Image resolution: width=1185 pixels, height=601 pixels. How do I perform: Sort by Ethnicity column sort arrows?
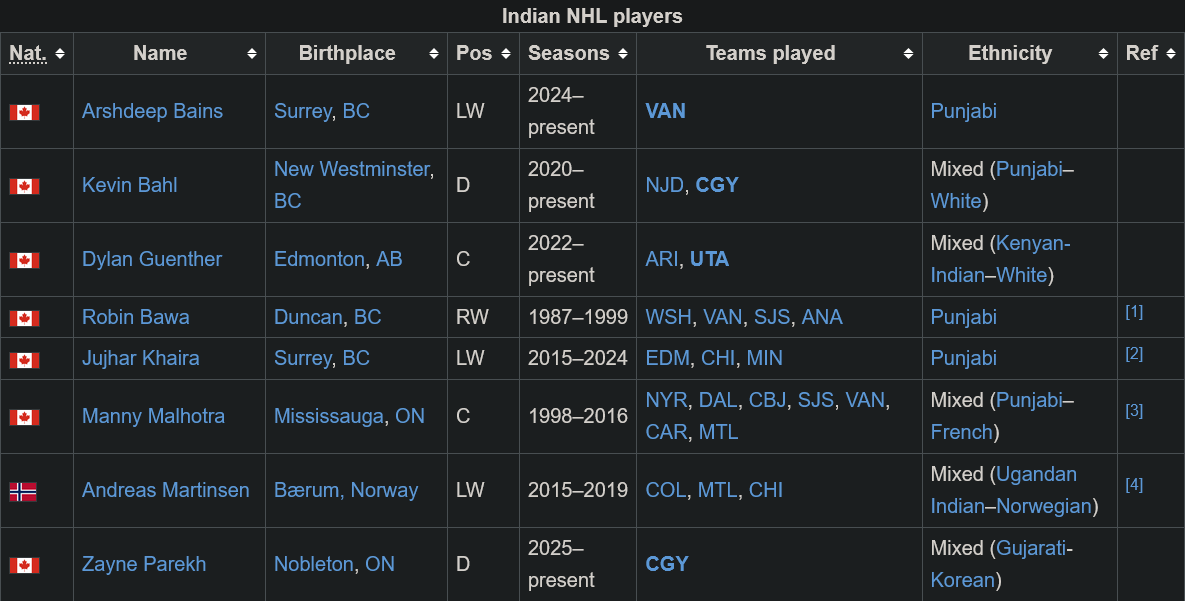point(1104,54)
